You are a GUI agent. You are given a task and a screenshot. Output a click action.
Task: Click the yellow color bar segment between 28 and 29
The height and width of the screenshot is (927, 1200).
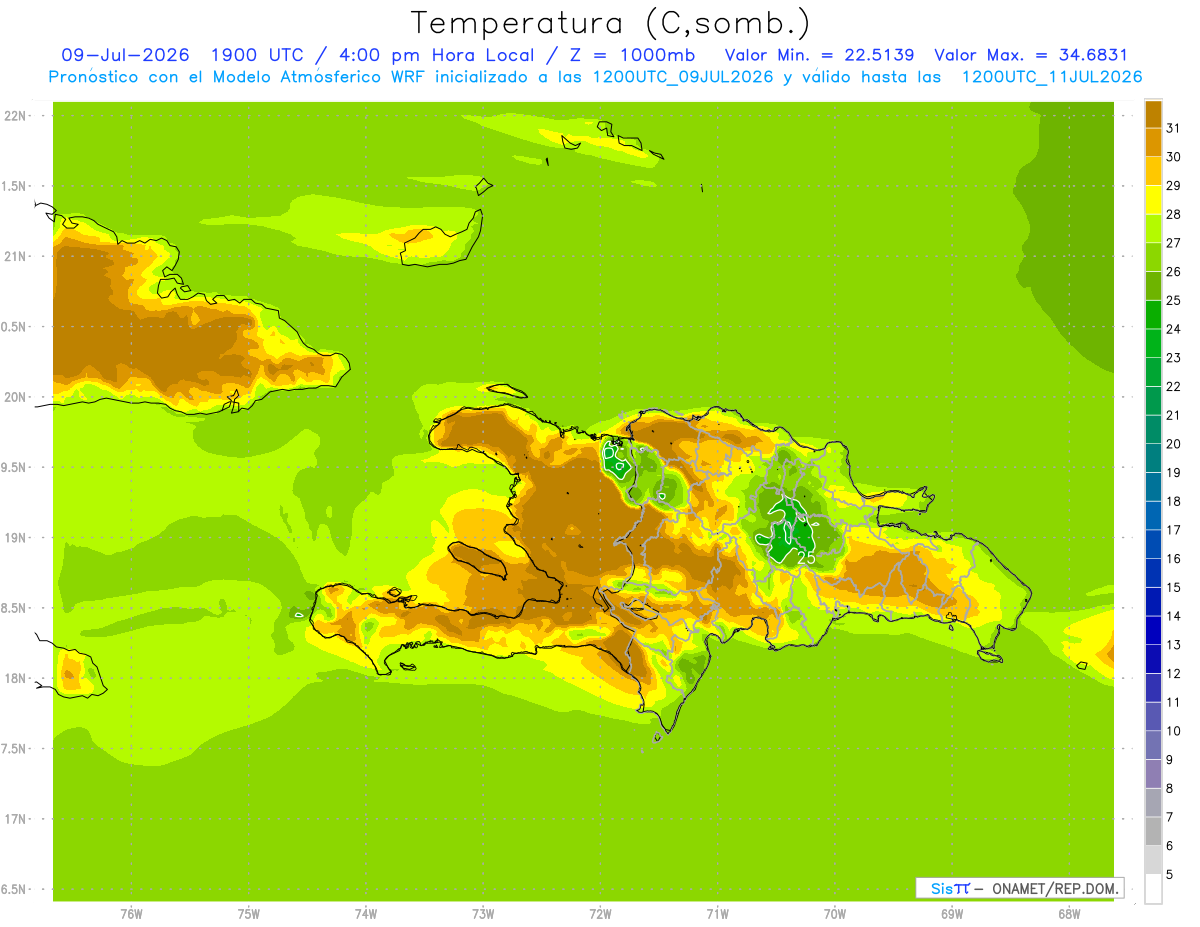(x=1153, y=199)
